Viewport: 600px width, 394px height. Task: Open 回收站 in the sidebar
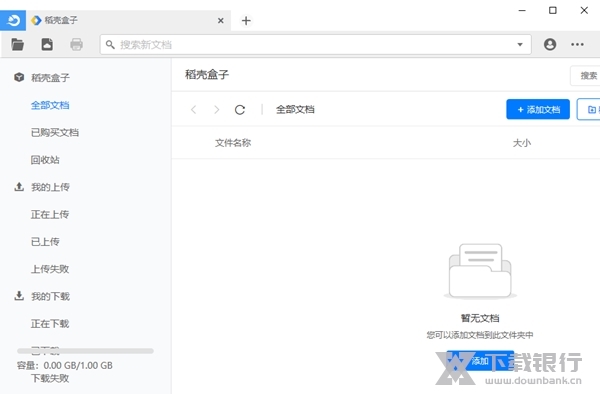click(x=45, y=160)
